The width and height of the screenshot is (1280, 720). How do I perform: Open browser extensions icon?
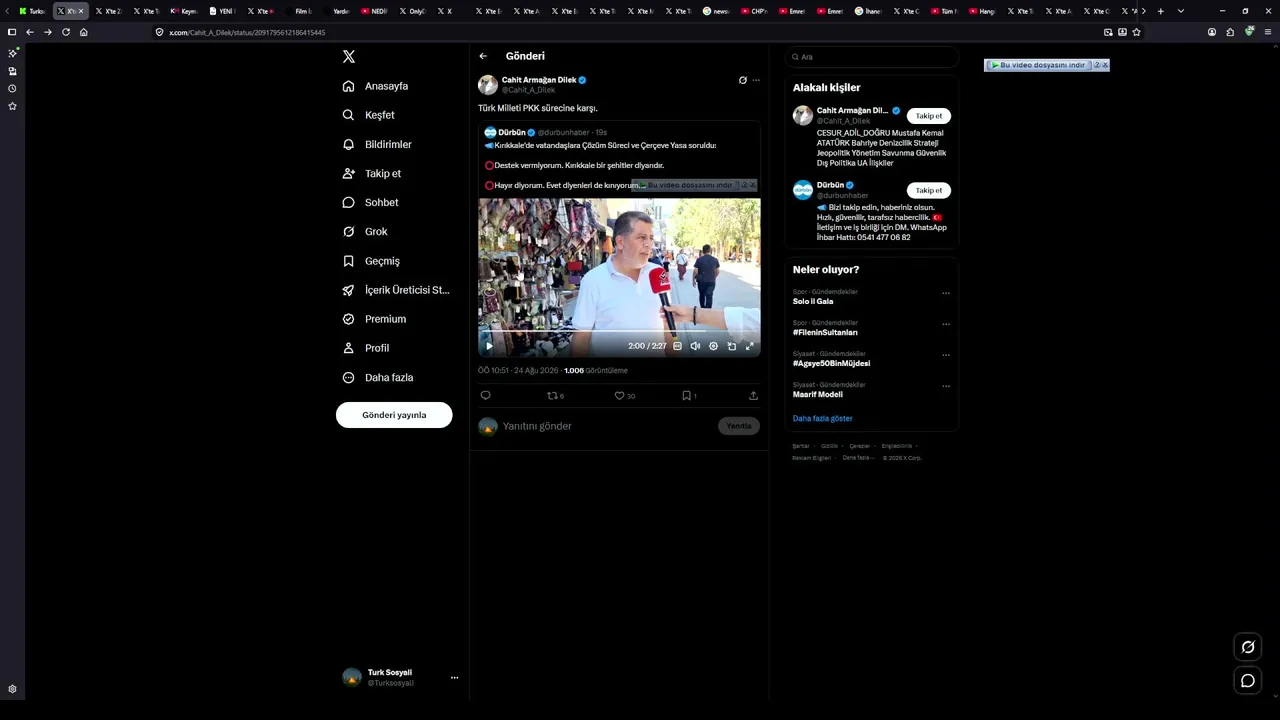pos(1230,32)
